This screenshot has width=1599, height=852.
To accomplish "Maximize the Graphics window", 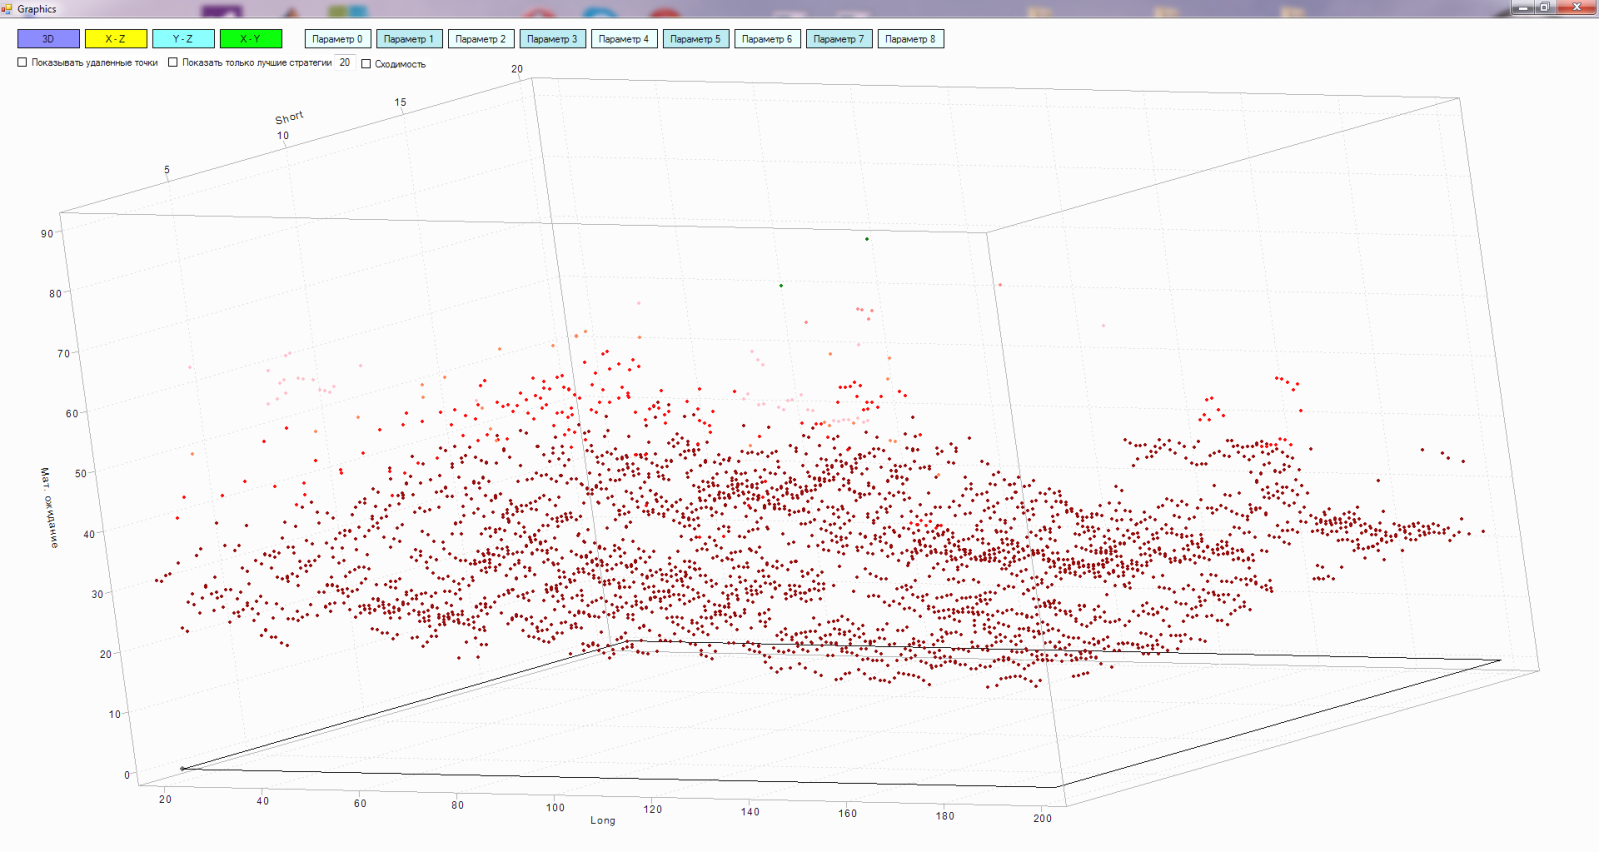I will (x=1545, y=7).
